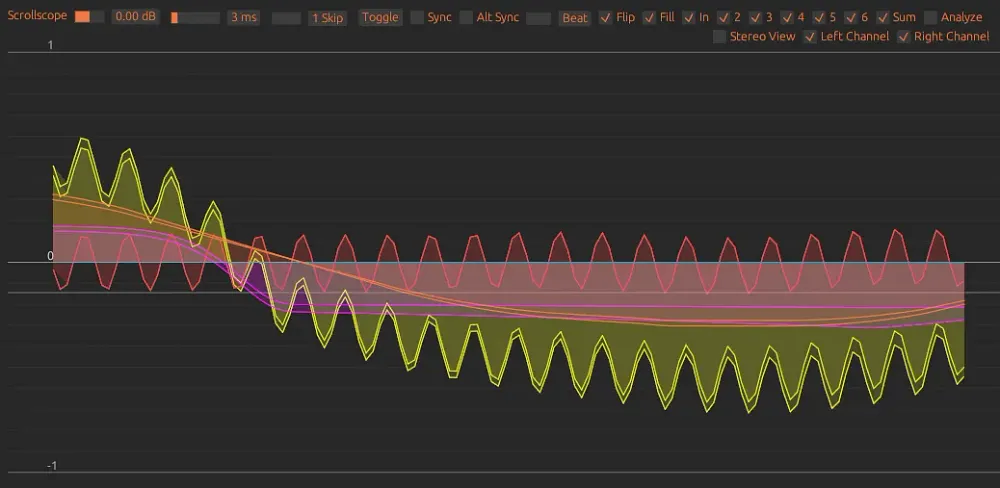This screenshot has height=488, width=1000.
Task: Enable the Alt Sync checkbox
Action: point(467,18)
